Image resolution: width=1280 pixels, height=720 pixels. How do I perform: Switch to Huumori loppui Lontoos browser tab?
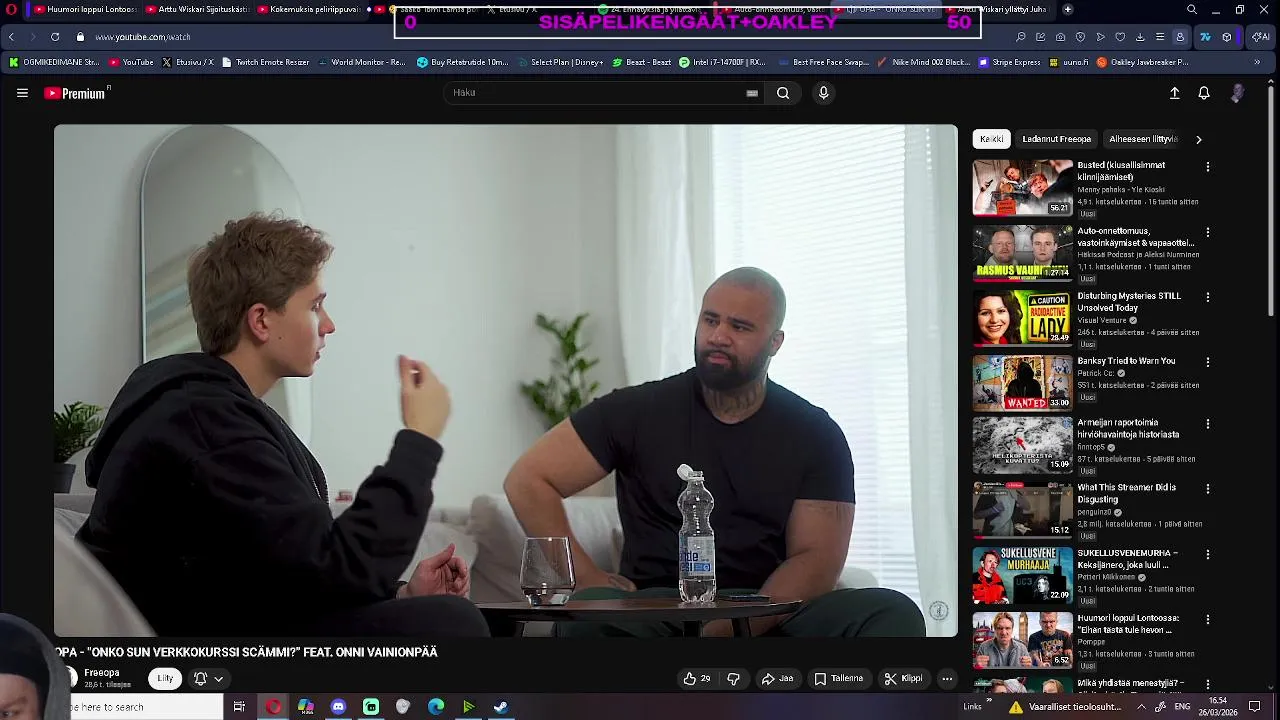[84, 9]
